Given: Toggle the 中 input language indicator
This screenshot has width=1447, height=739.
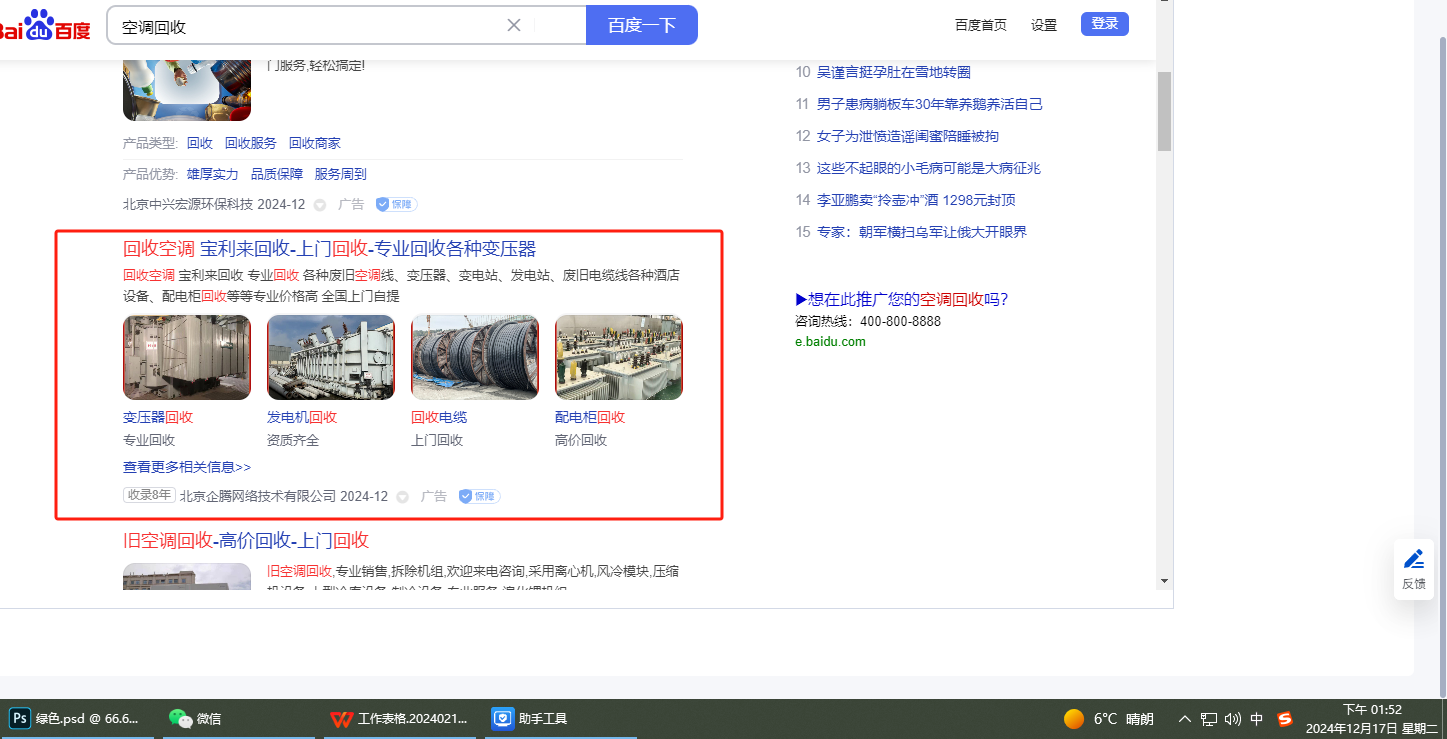Looking at the screenshot, I should (1257, 718).
